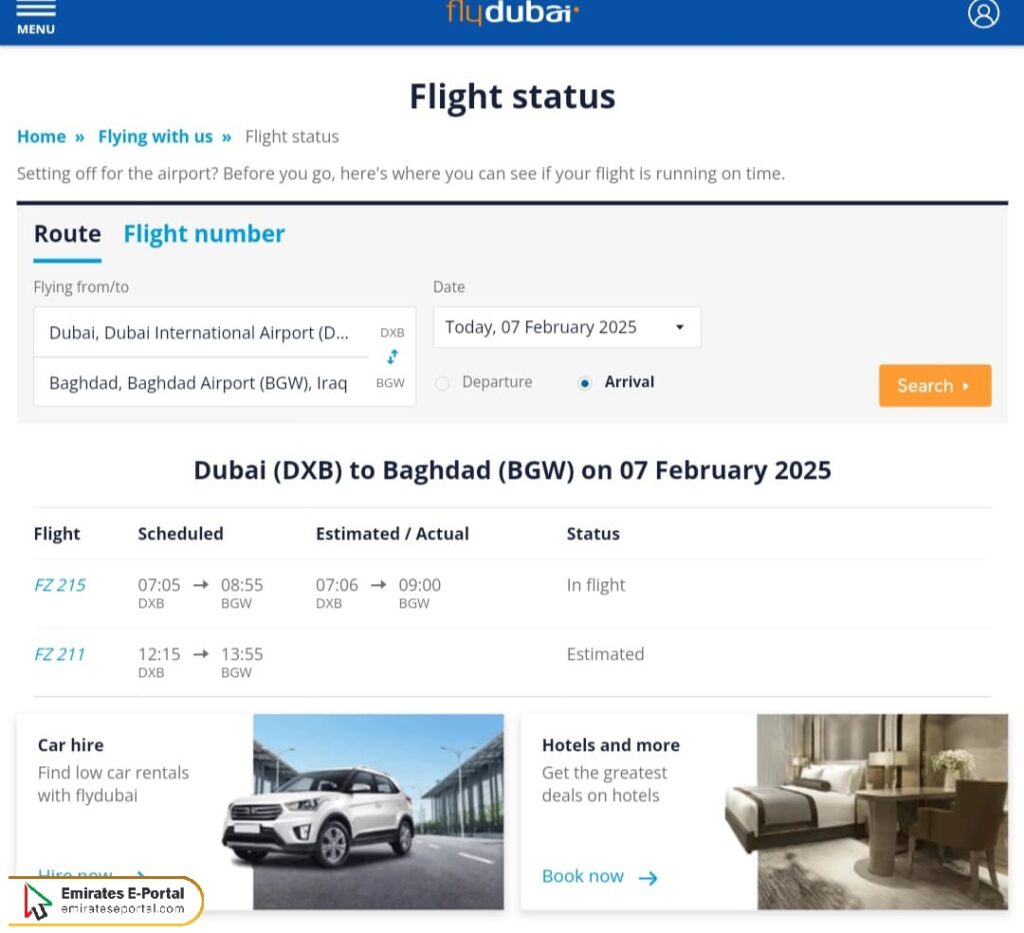The height and width of the screenshot is (933, 1024).
Task: Click the account profile icon
Action: [983, 16]
